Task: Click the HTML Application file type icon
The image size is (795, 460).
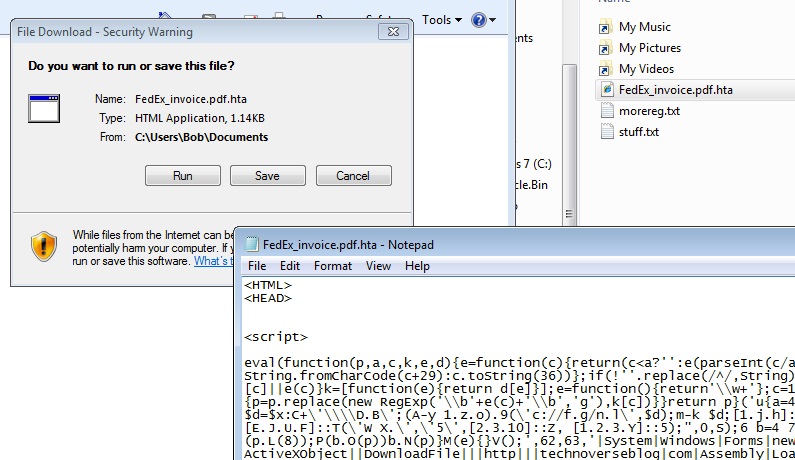Action: (x=44, y=108)
